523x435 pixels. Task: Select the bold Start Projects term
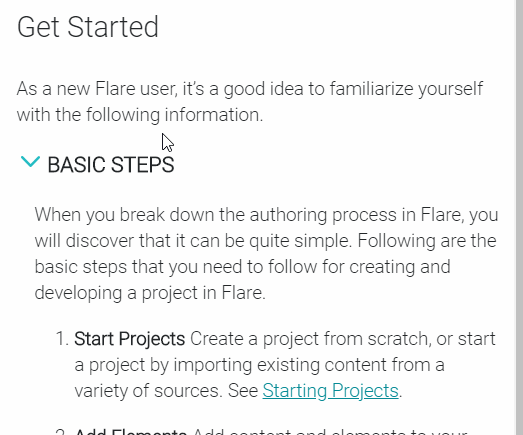click(130, 339)
